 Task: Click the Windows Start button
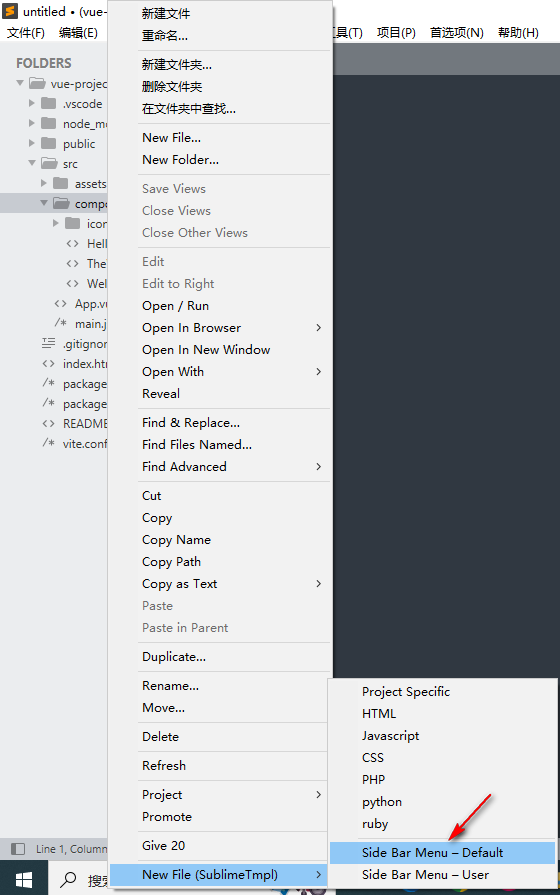[x=23, y=879]
